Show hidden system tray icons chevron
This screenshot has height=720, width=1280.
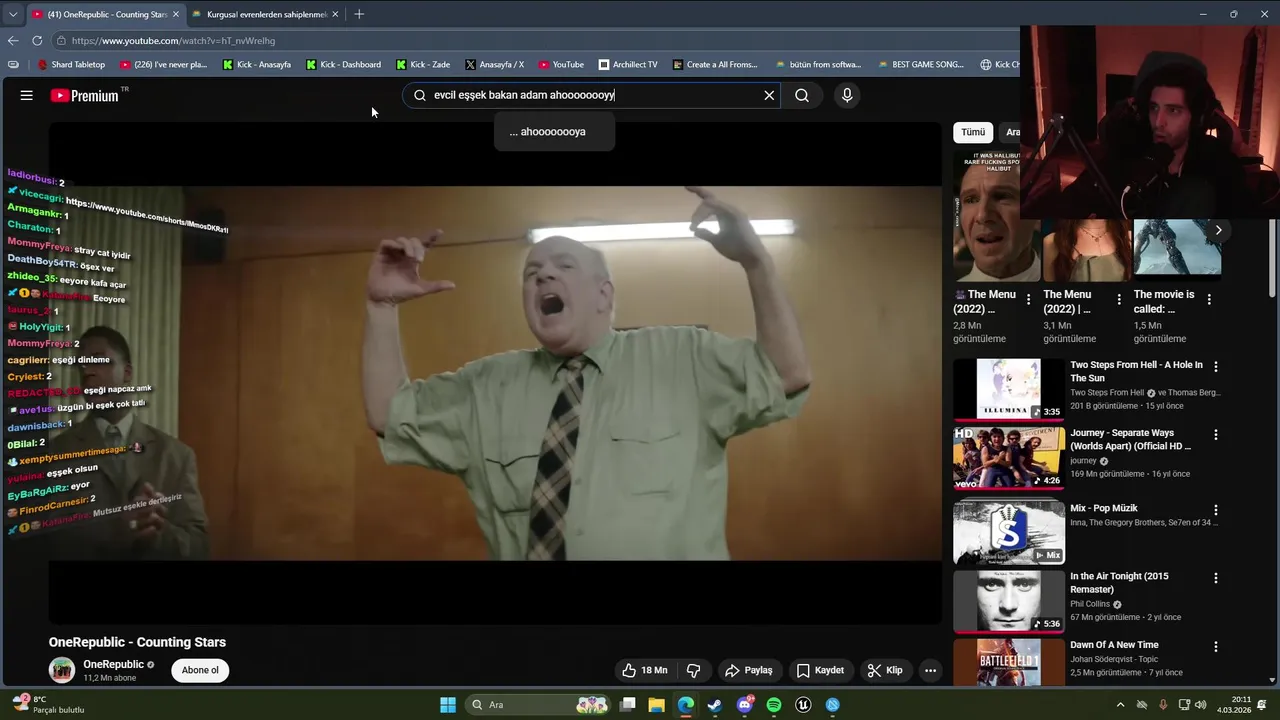1120,705
